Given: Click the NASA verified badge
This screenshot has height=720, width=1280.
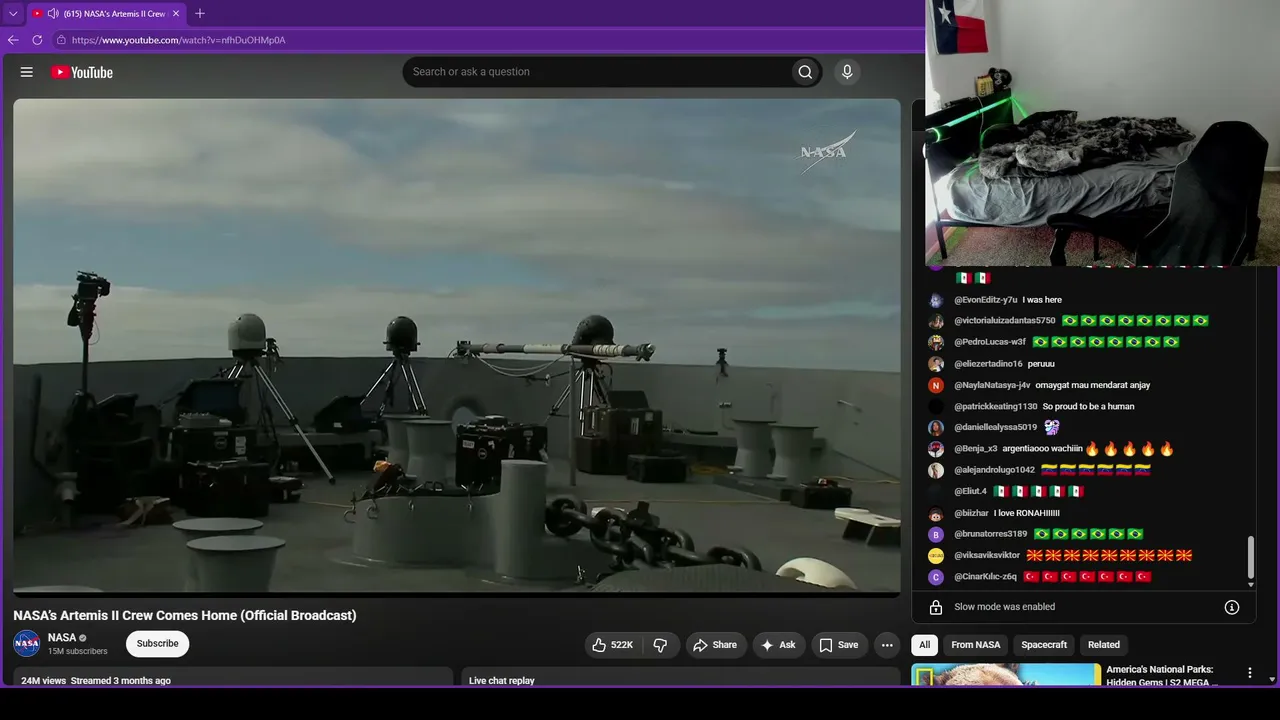Looking at the screenshot, I should [x=83, y=638].
